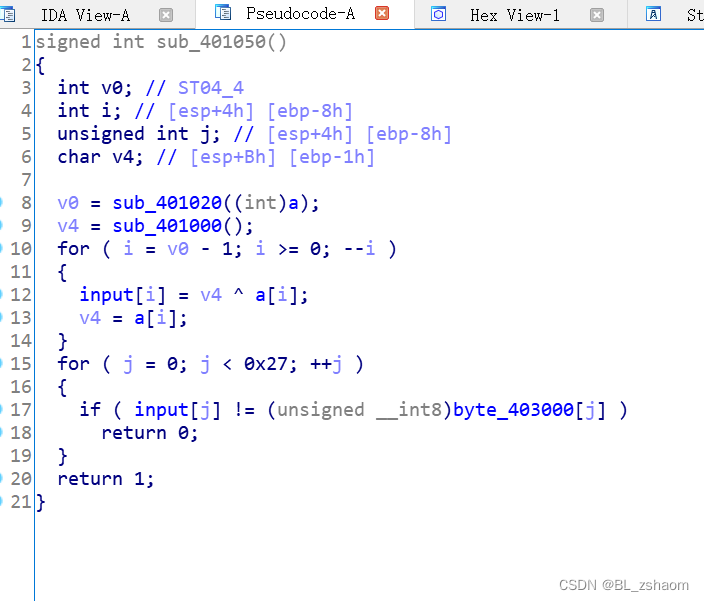Viewport: 704px width, 601px height.
Task: Click the IDA View-A tab icon
Action: pos(7,14)
